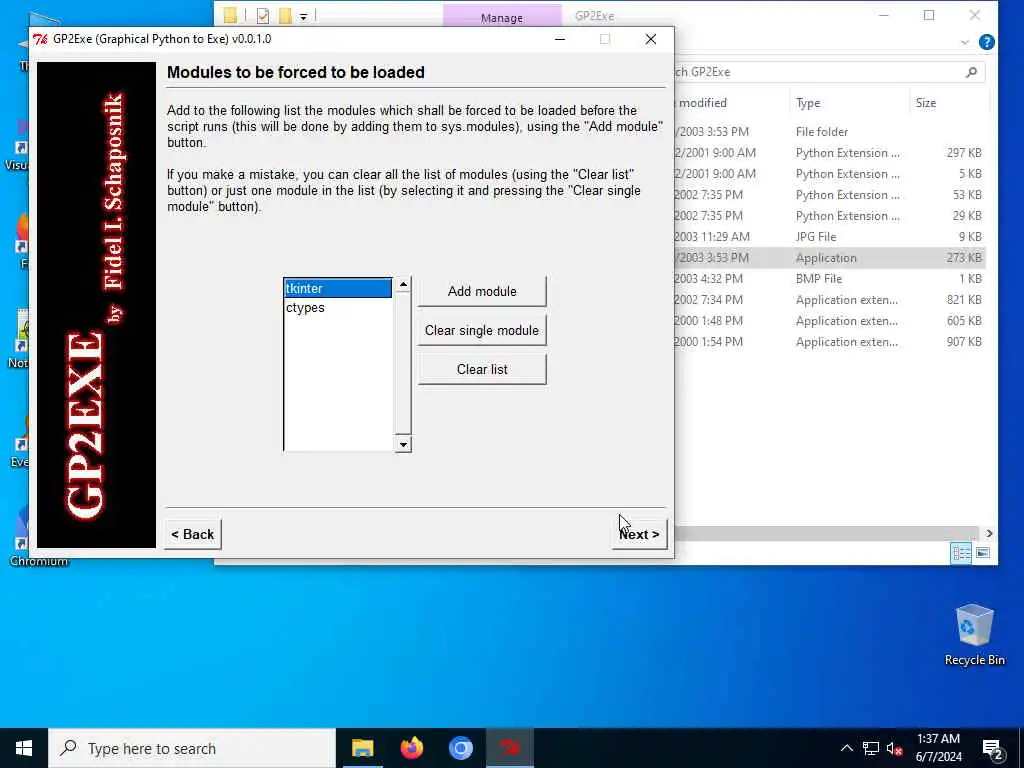Select tkinter in the module list
The height and width of the screenshot is (768, 1024).
click(338, 289)
